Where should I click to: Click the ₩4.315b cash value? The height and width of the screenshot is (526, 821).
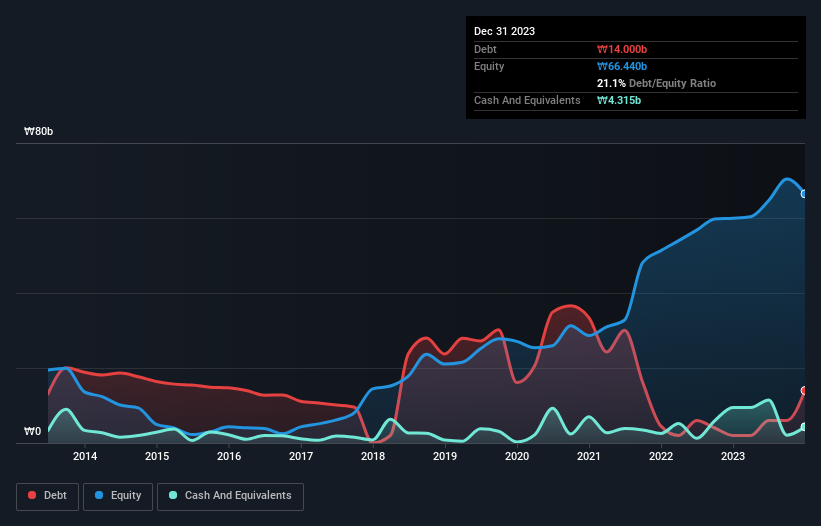(x=619, y=100)
